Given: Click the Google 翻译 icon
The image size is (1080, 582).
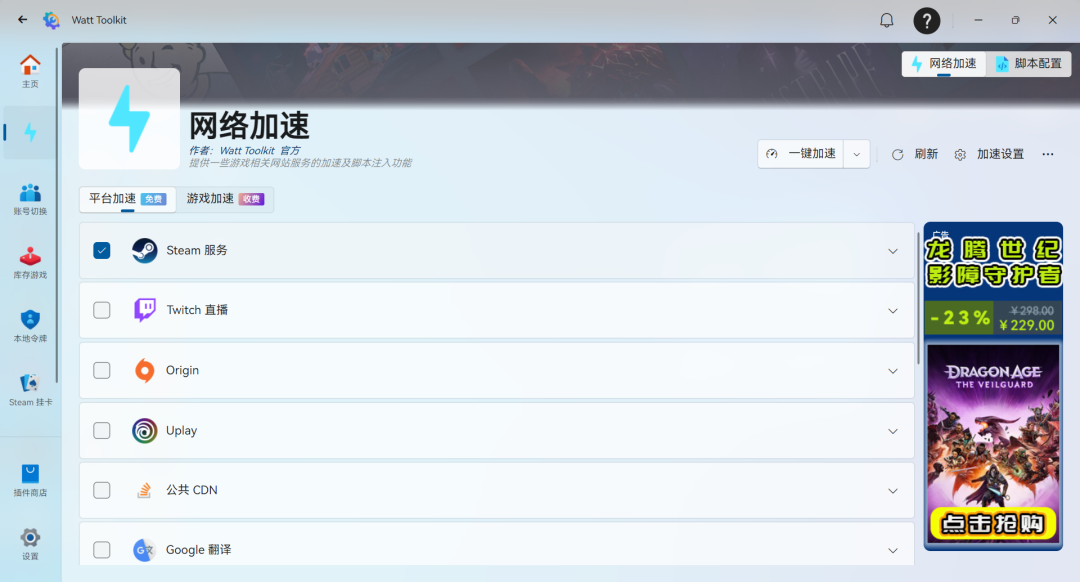Looking at the screenshot, I should (143, 550).
